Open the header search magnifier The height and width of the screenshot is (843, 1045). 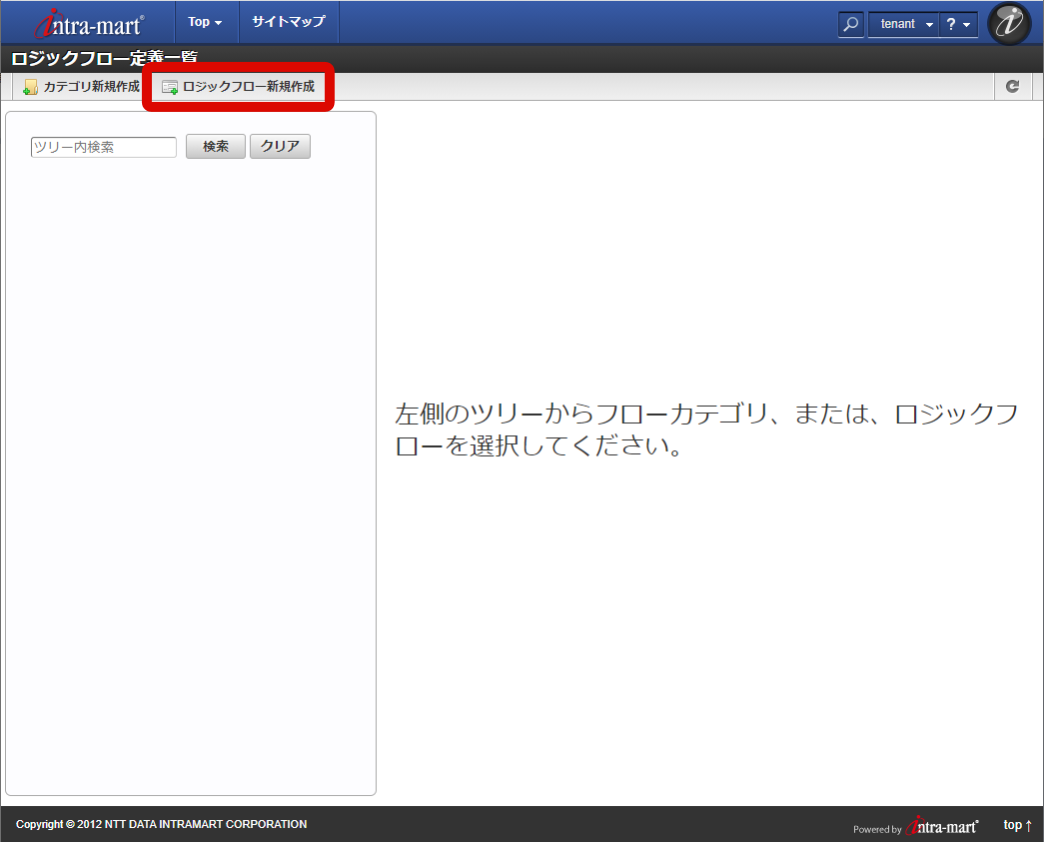pyautogui.click(x=850, y=23)
